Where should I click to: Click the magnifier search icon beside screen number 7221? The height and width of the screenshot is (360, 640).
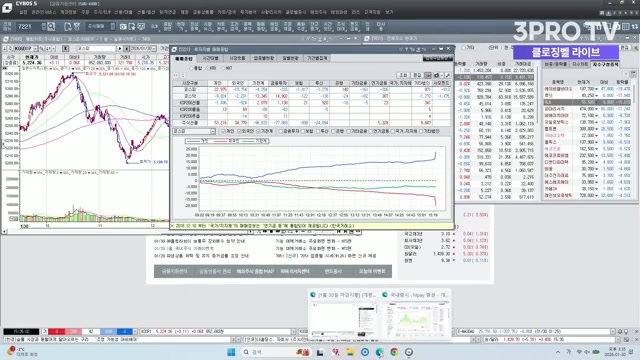[x=51, y=27]
